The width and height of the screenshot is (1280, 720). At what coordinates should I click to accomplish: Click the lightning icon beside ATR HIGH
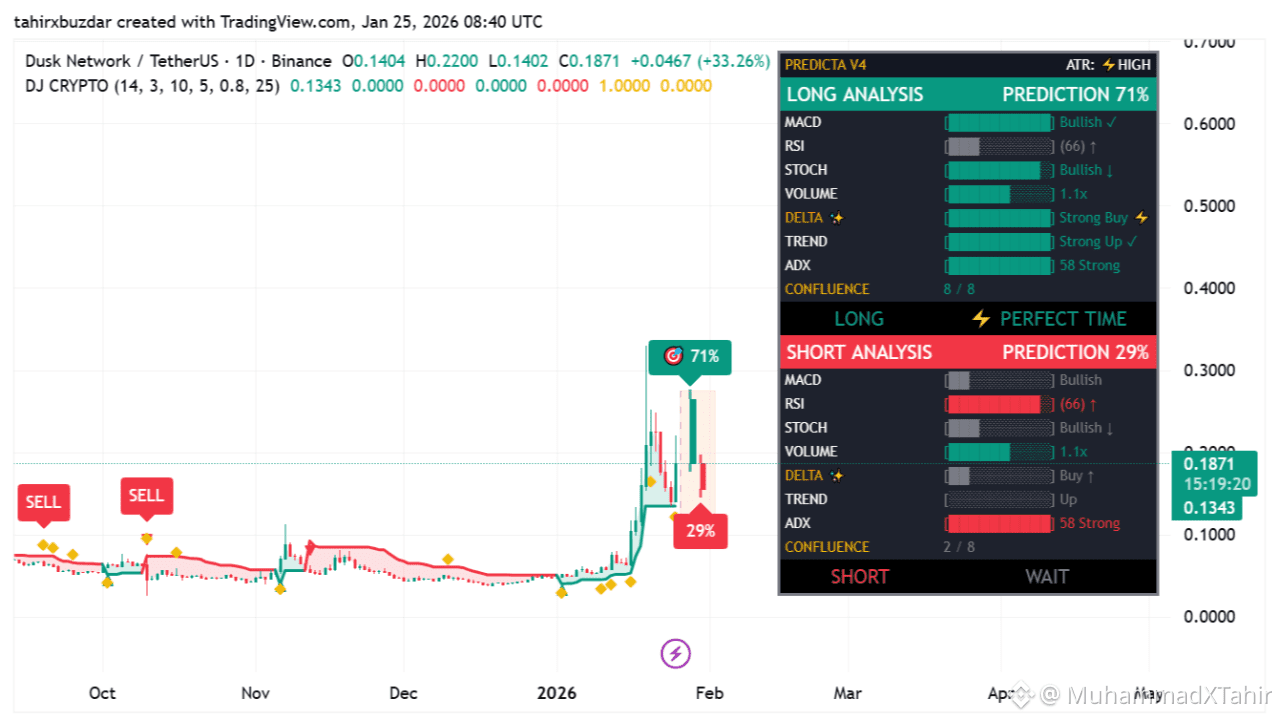[x=1108, y=64]
